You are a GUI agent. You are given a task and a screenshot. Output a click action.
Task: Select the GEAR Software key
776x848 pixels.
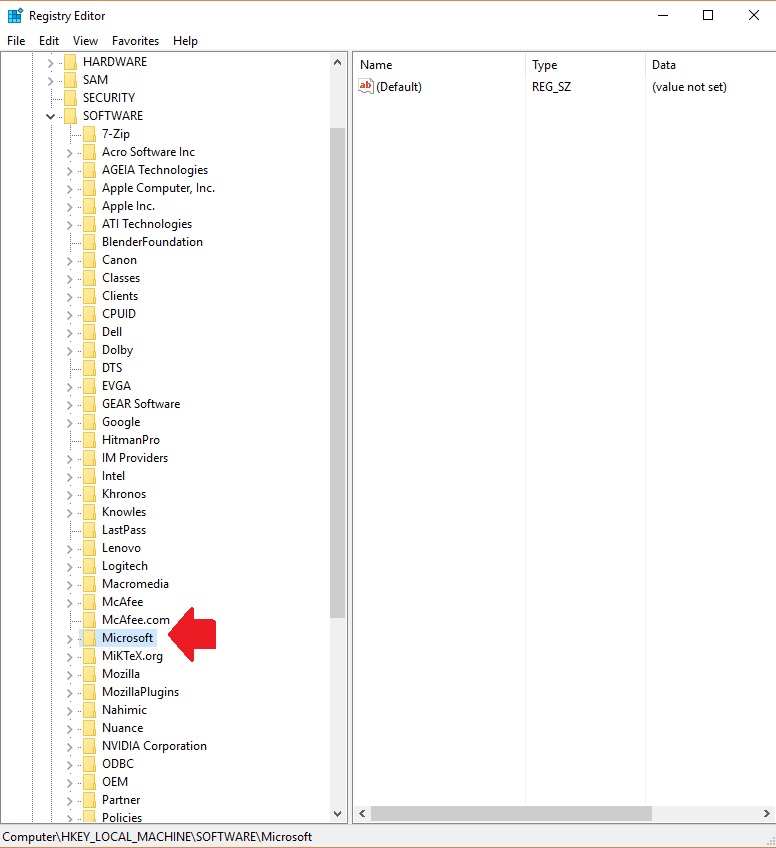click(x=141, y=404)
